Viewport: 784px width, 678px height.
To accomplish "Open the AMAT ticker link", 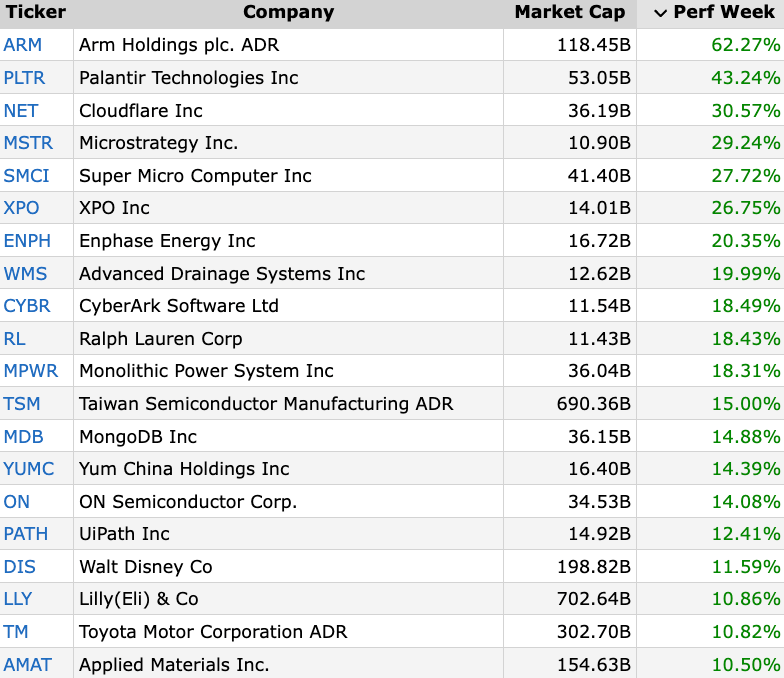I will [x=27, y=665].
